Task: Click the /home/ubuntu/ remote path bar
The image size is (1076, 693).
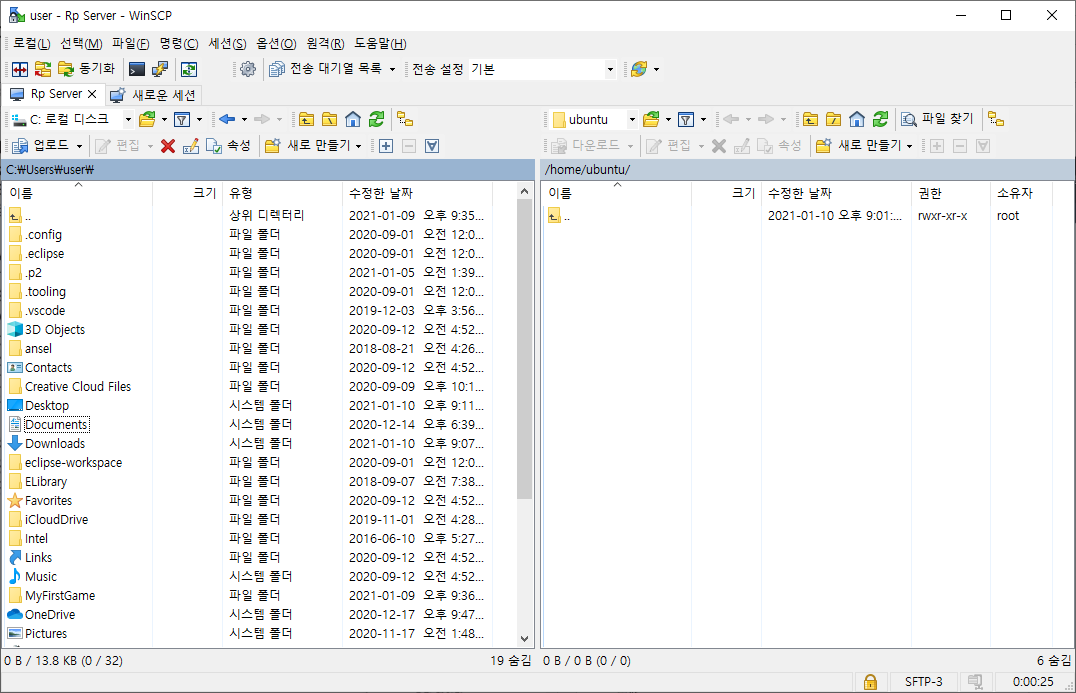Action: [807, 169]
